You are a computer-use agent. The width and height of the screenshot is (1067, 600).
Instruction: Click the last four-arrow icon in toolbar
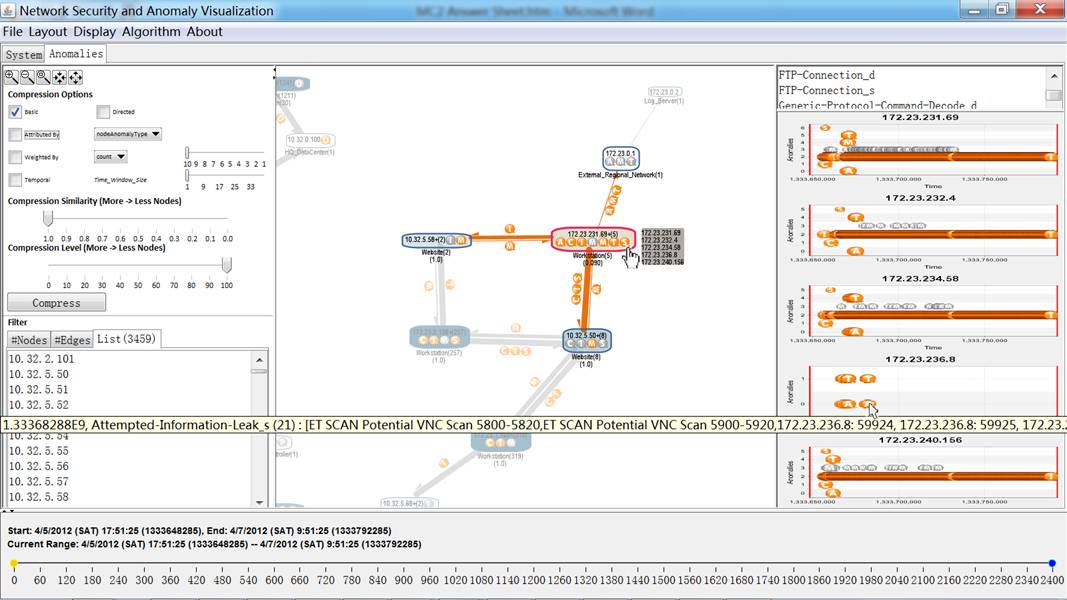click(x=75, y=77)
